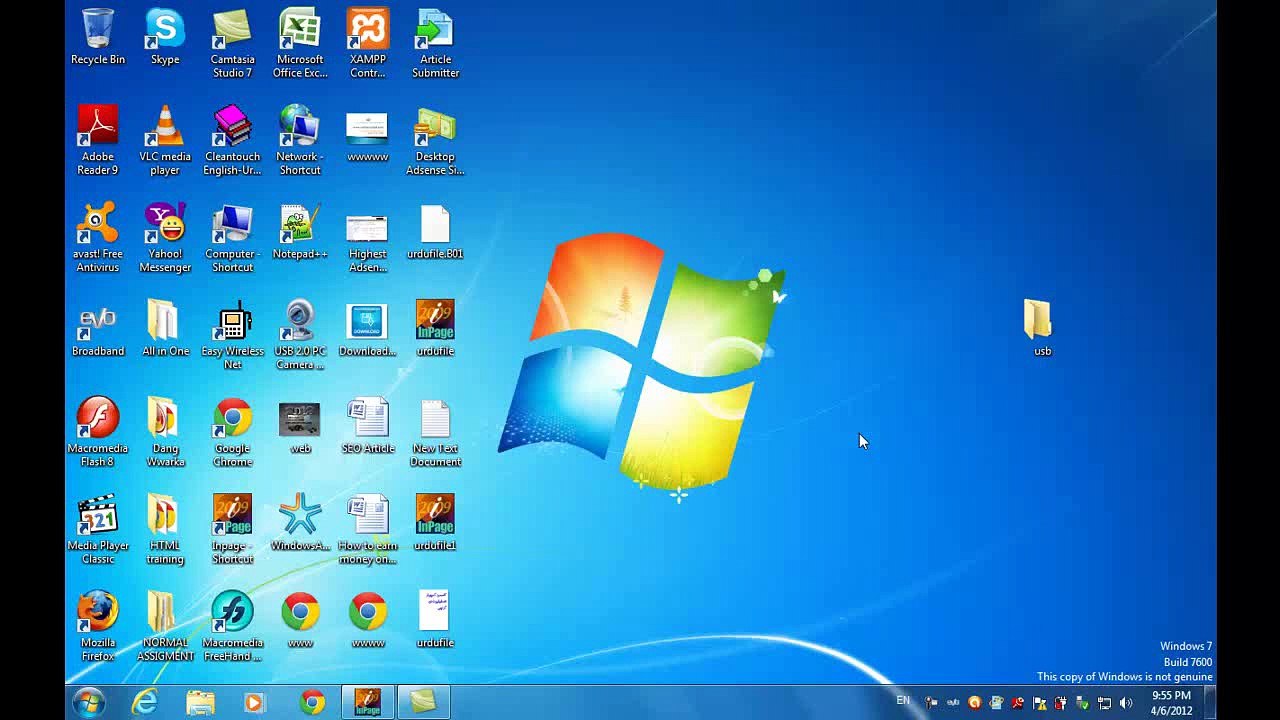Click the Download file icon on desktop
This screenshot has height=720, width=1280.
point(367,329)
